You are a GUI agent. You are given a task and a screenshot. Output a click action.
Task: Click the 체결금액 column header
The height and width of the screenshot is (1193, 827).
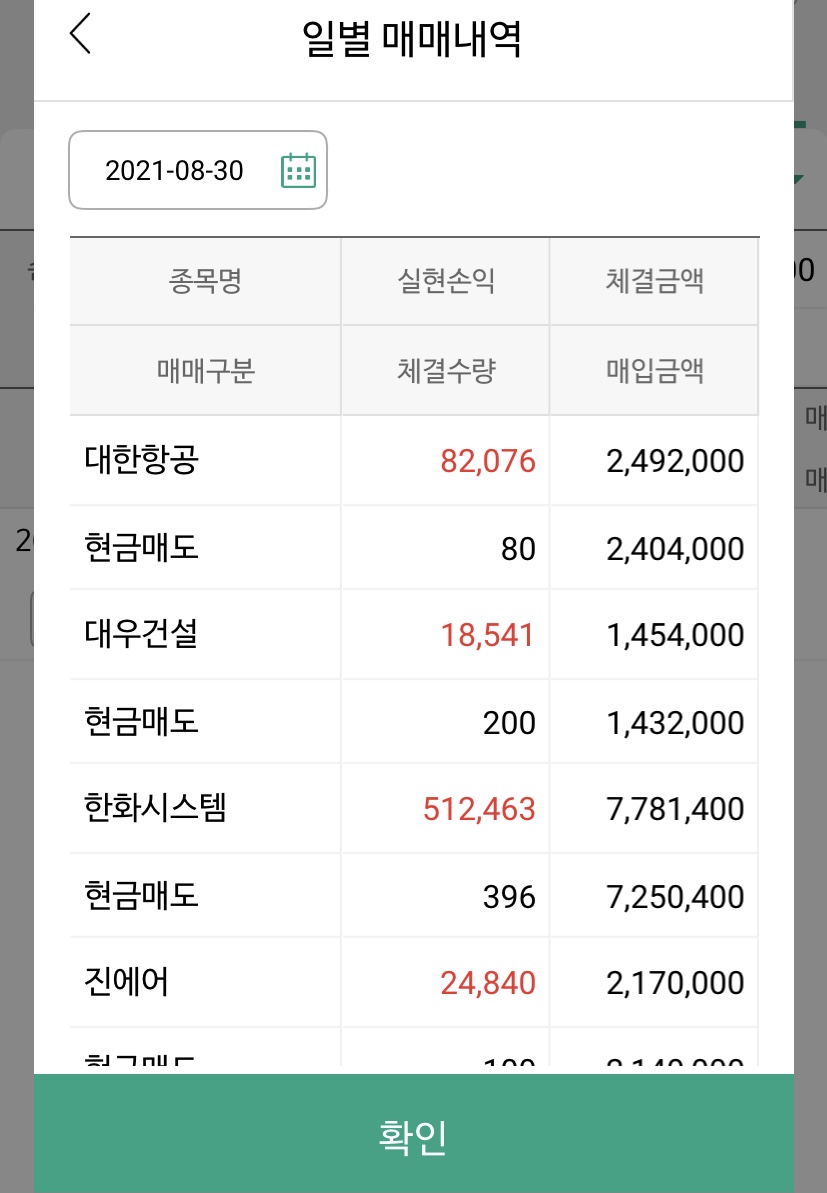tap(654, 282)
